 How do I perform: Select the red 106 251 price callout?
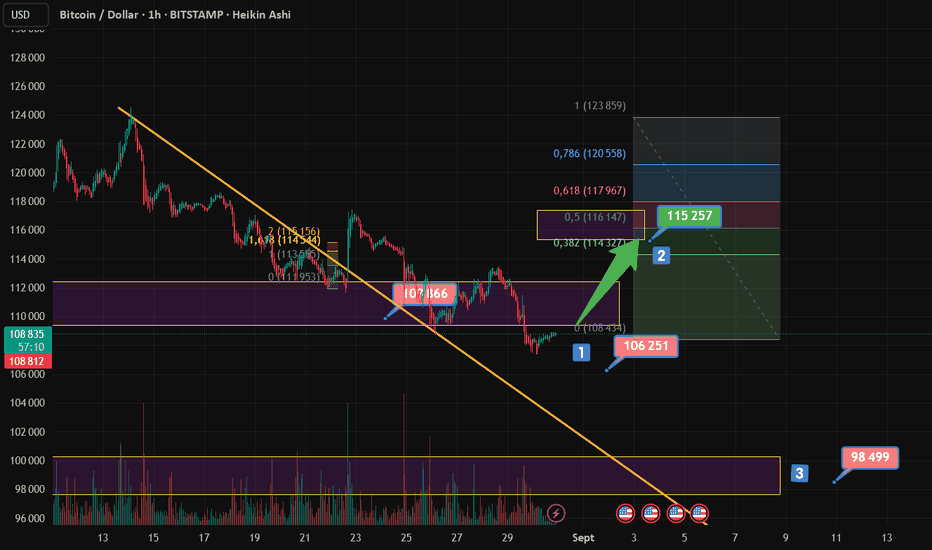pos(646,346)
